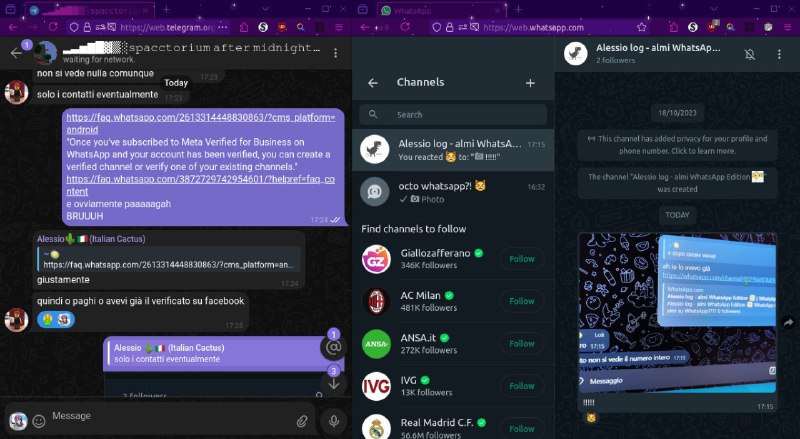Create a new WhatsApp channel with plus
The height and width of the screenshot is (439, 800).
(x=530, y=83)
